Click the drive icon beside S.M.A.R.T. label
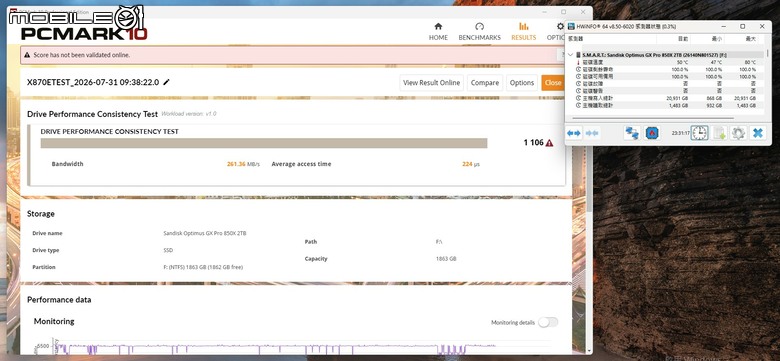The height and width of the screenshot is (361, 780). pos(578,55)
